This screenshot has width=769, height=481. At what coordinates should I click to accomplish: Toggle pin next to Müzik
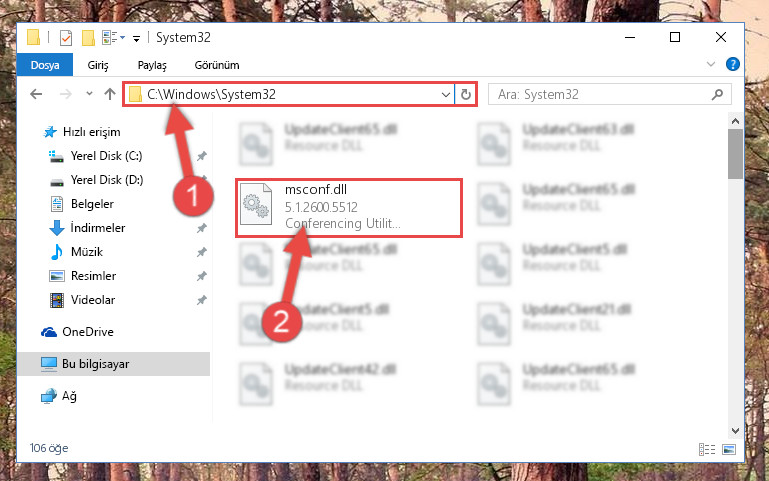coord(201,252)
